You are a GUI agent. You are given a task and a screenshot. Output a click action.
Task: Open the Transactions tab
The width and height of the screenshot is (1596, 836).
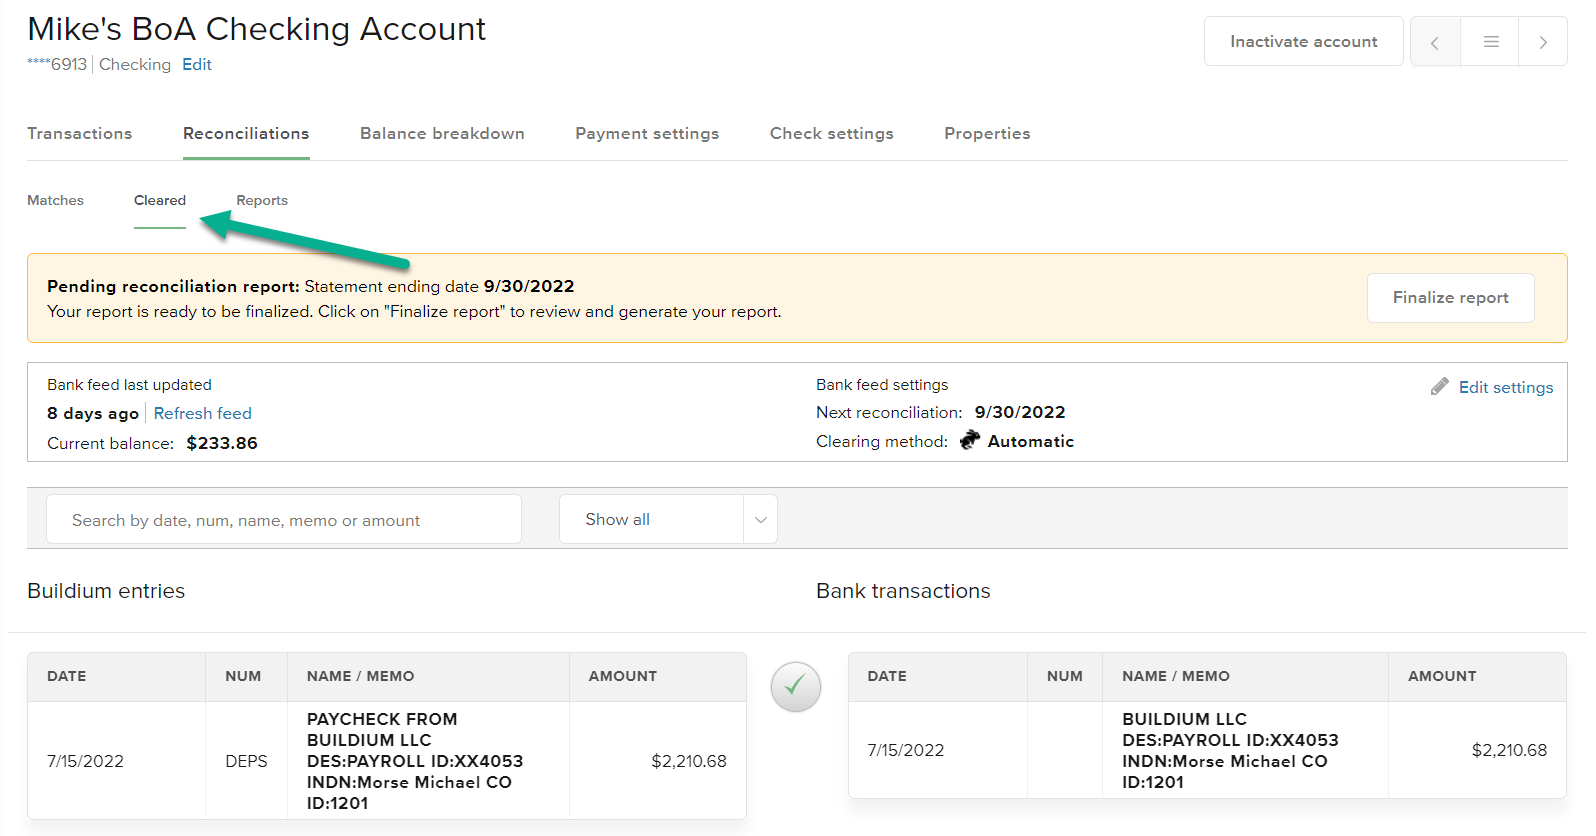(80, 133)
